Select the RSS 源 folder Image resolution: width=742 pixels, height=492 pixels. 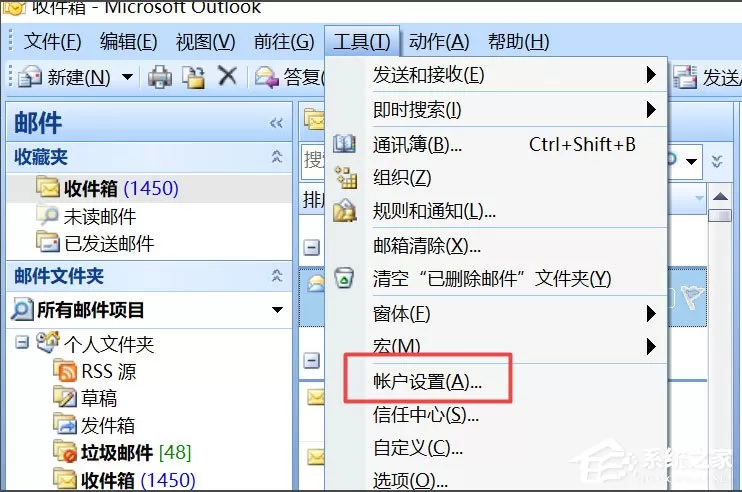point(109,371)
